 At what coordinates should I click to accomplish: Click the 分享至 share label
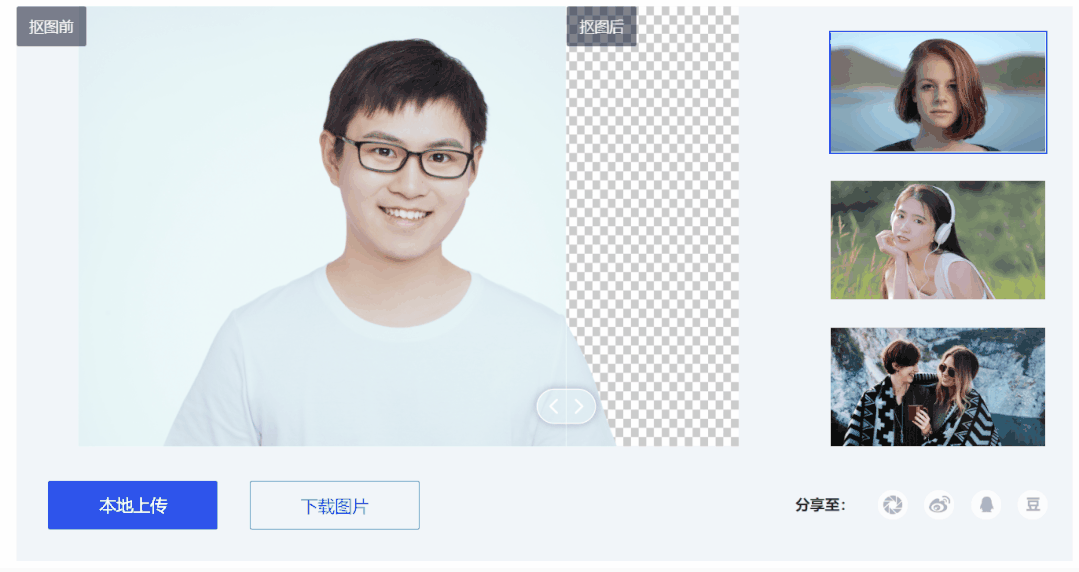pyautogui.click(x=820, y=505)
